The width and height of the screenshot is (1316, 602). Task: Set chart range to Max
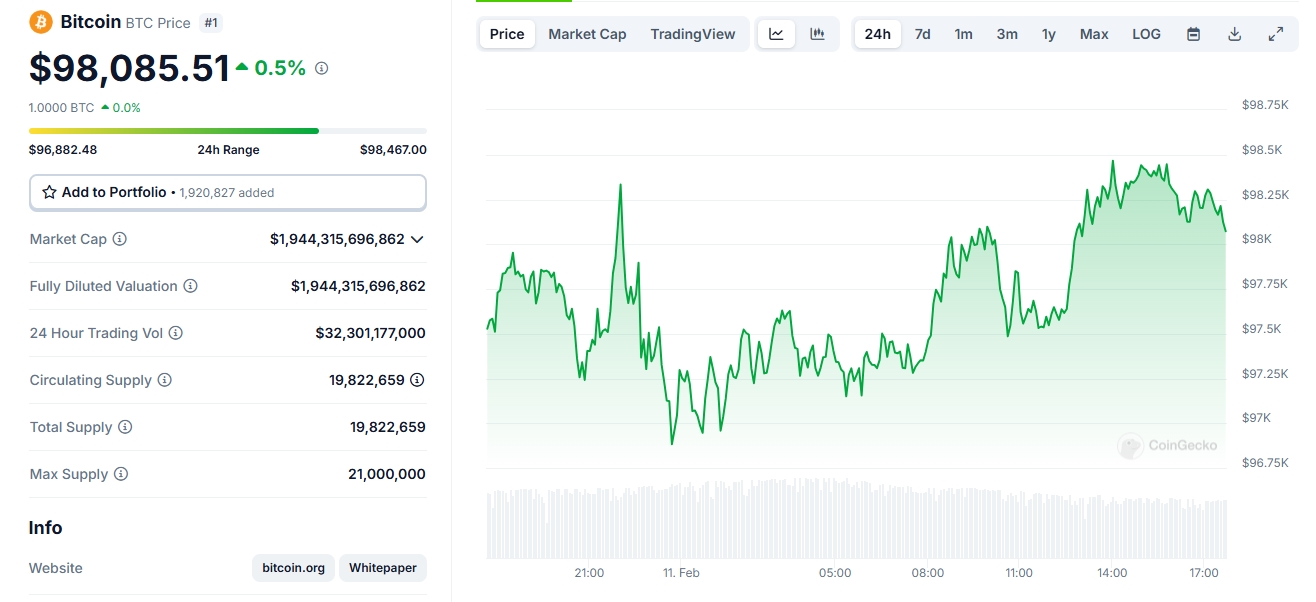(x=1094, y=34)
